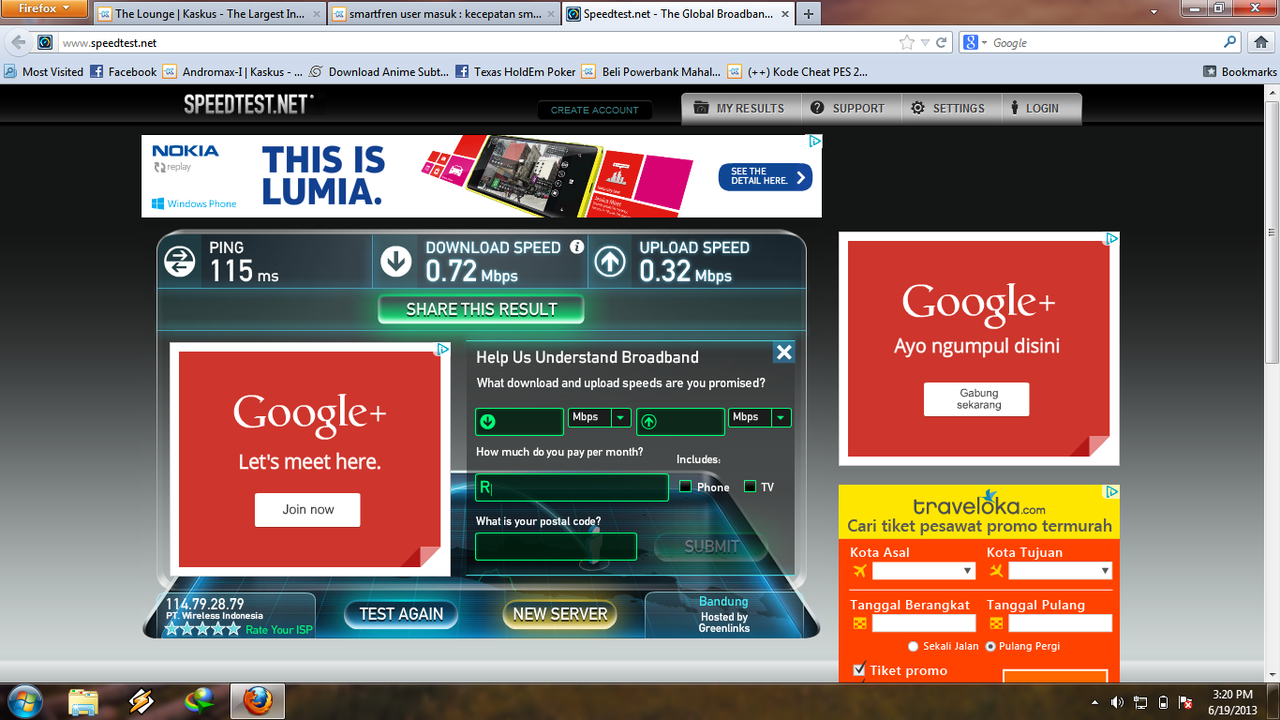Open MY RESULTS menu item
This screenshot has height=720, width=1280.
point(741,108)
